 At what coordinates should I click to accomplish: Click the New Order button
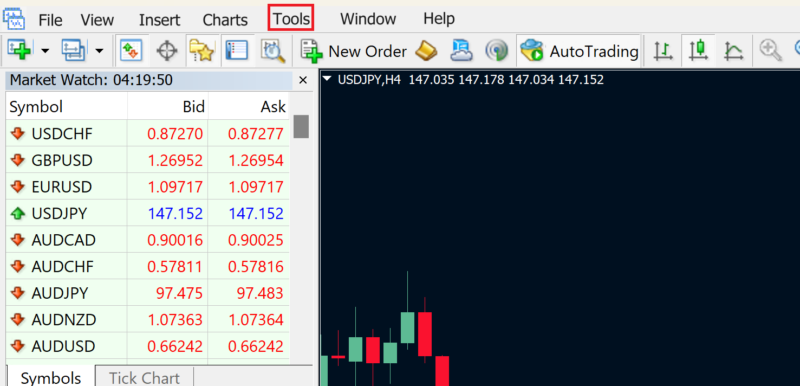pos(354,51)
